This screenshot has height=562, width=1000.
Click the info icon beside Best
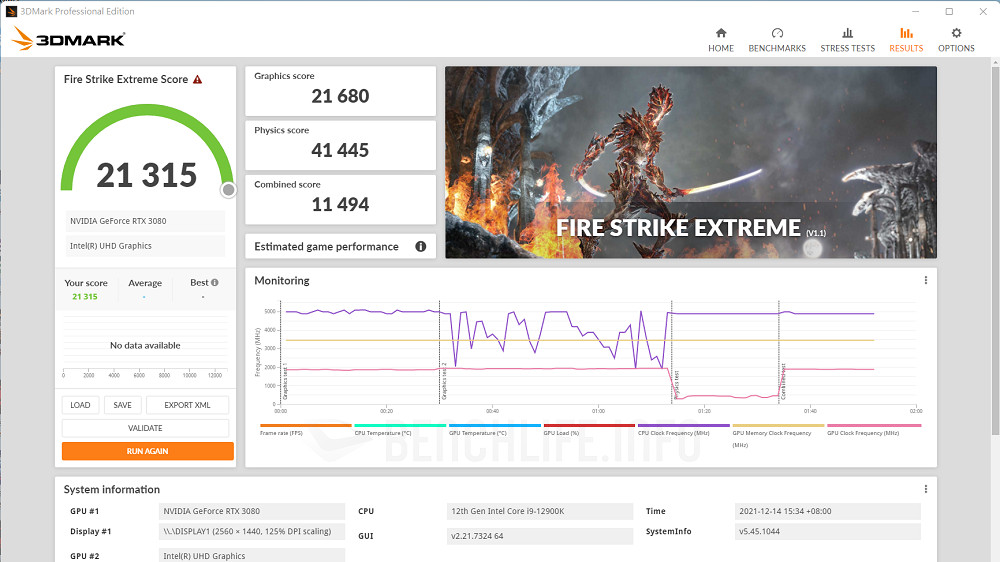215,283
